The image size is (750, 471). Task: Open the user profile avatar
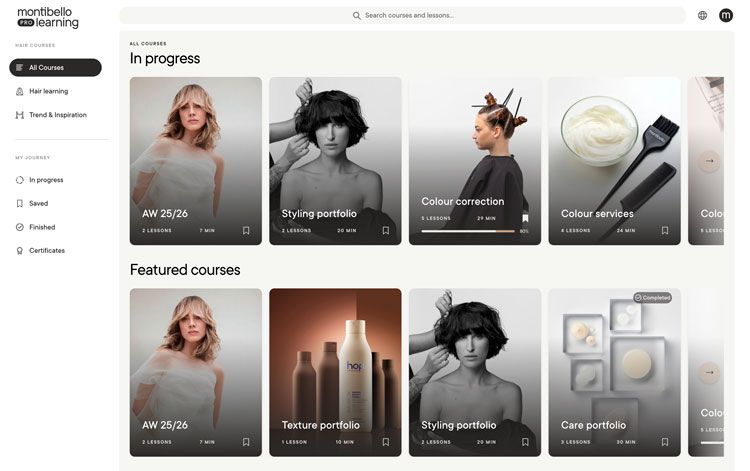click(726, 15)
